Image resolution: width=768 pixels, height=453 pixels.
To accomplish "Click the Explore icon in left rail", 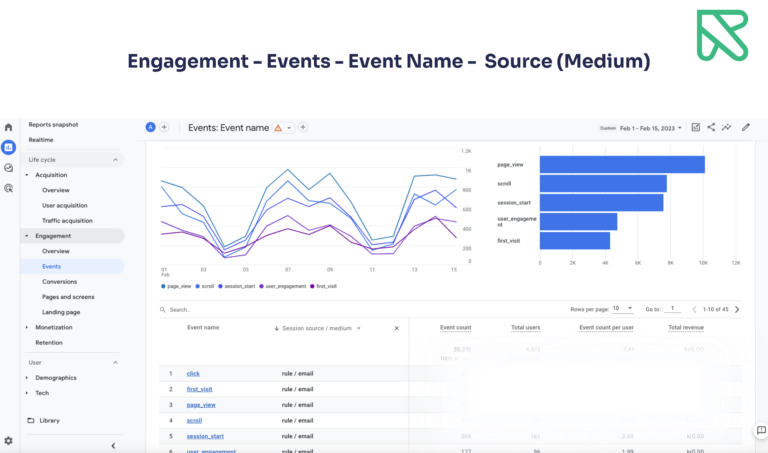I will (x=9, y=167).
